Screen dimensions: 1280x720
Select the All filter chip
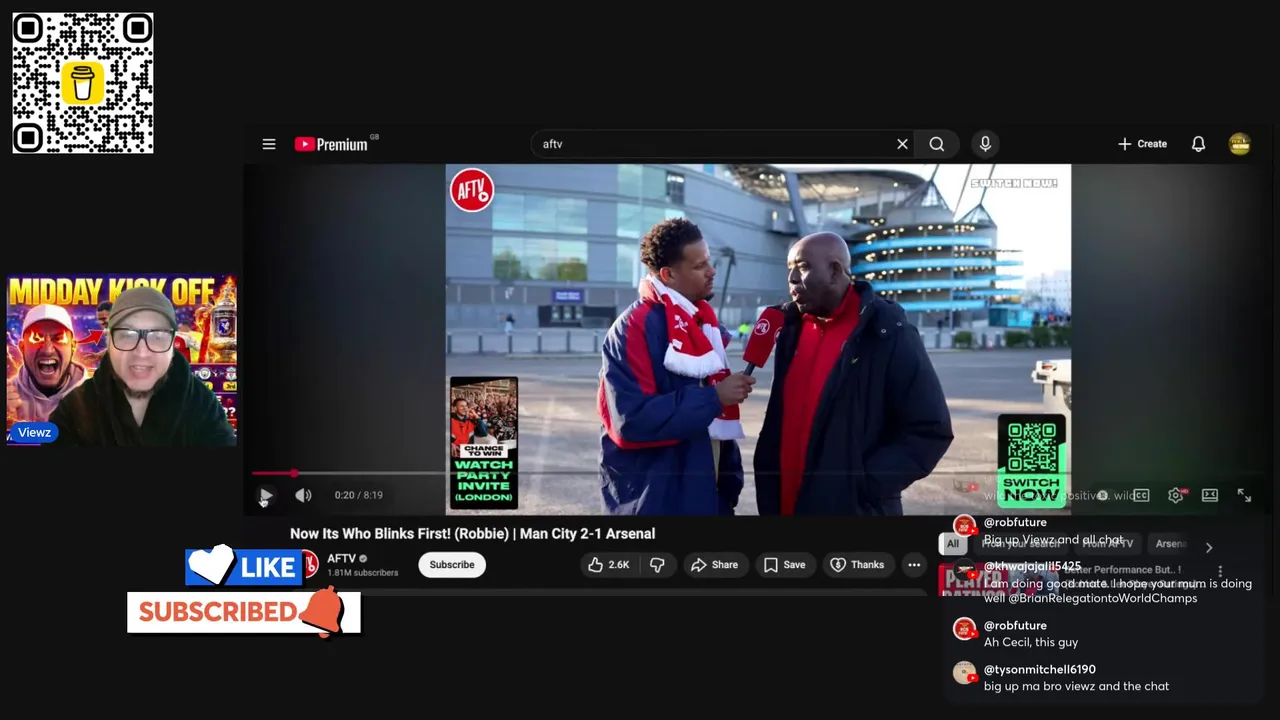[x=952, y=544]
